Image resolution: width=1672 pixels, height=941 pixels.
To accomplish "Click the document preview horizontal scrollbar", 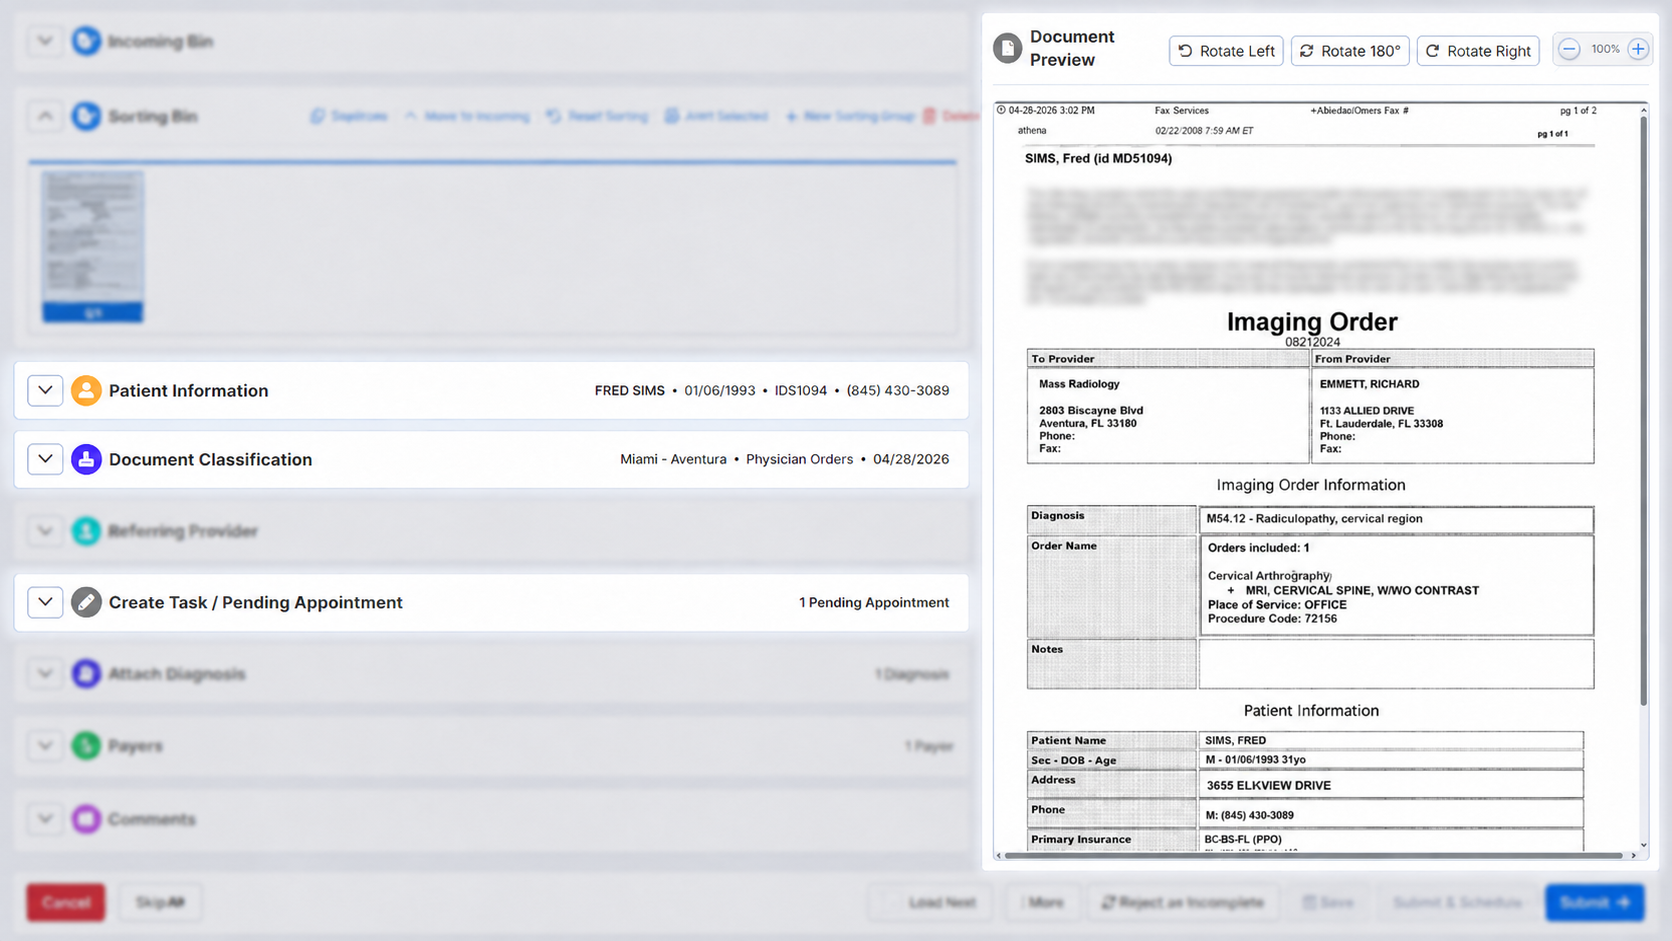I will pos(1313,855).
